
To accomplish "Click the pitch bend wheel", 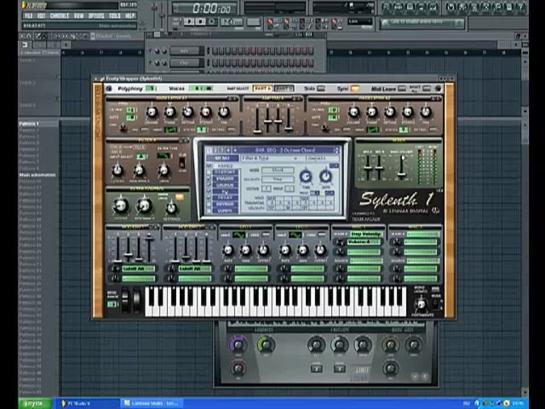I will point(125,298).
